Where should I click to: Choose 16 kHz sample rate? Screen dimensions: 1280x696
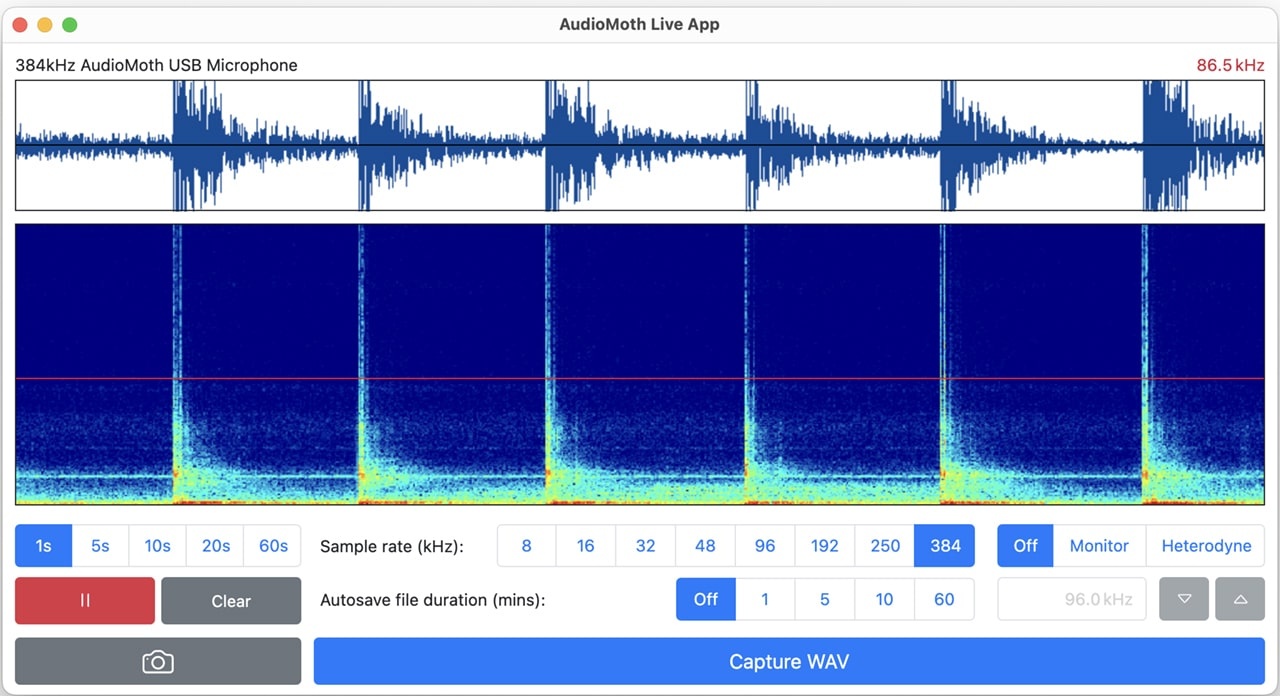586,546
